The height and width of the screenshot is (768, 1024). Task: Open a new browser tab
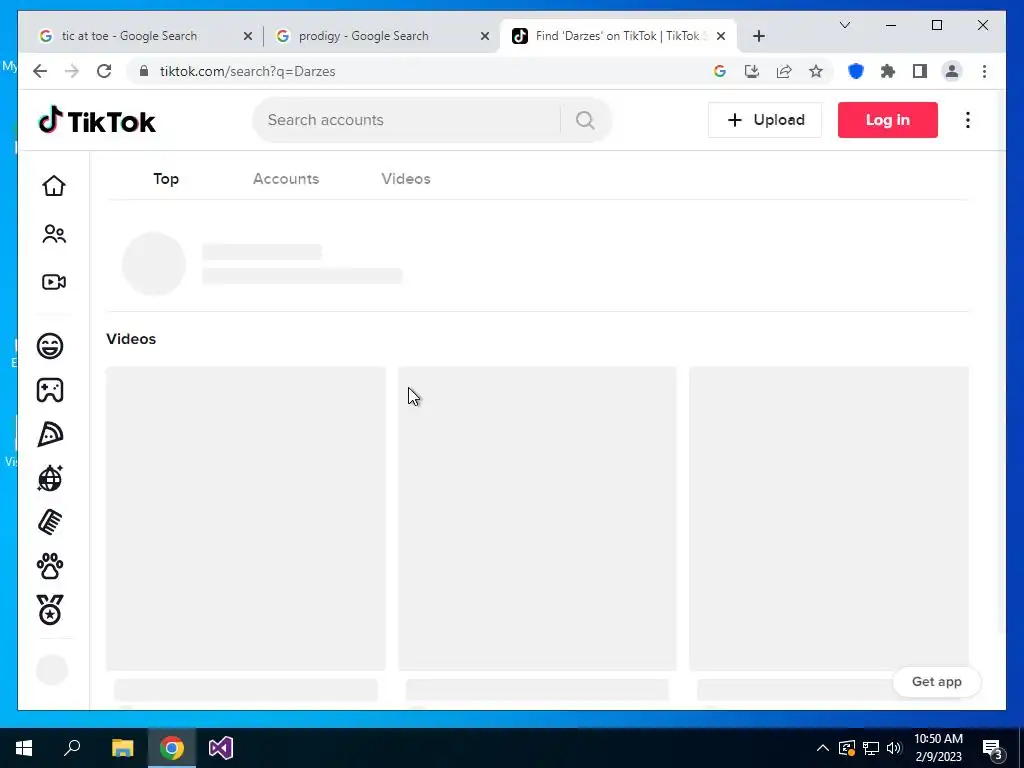pos(758,37)
